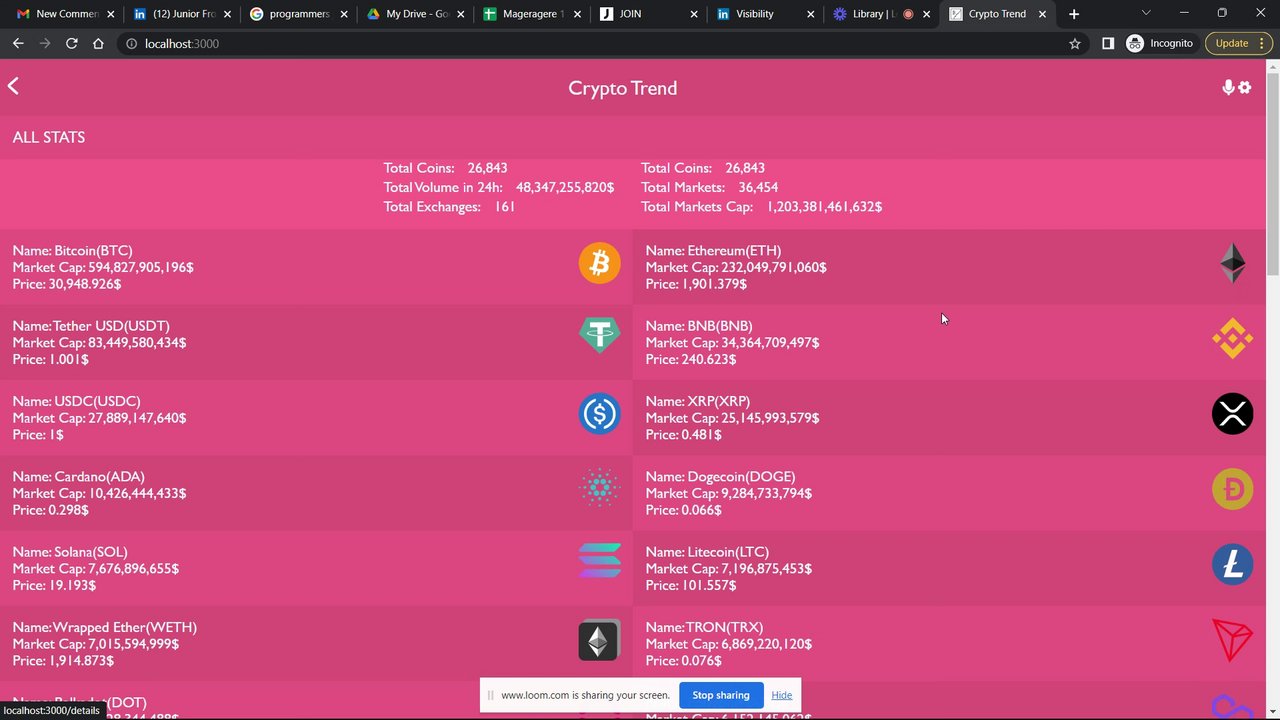Image resolution: width=1280 pixels, height=720 pixels.
Task: Switch to the programmers Google tab
Action: (x=299, y=14)
